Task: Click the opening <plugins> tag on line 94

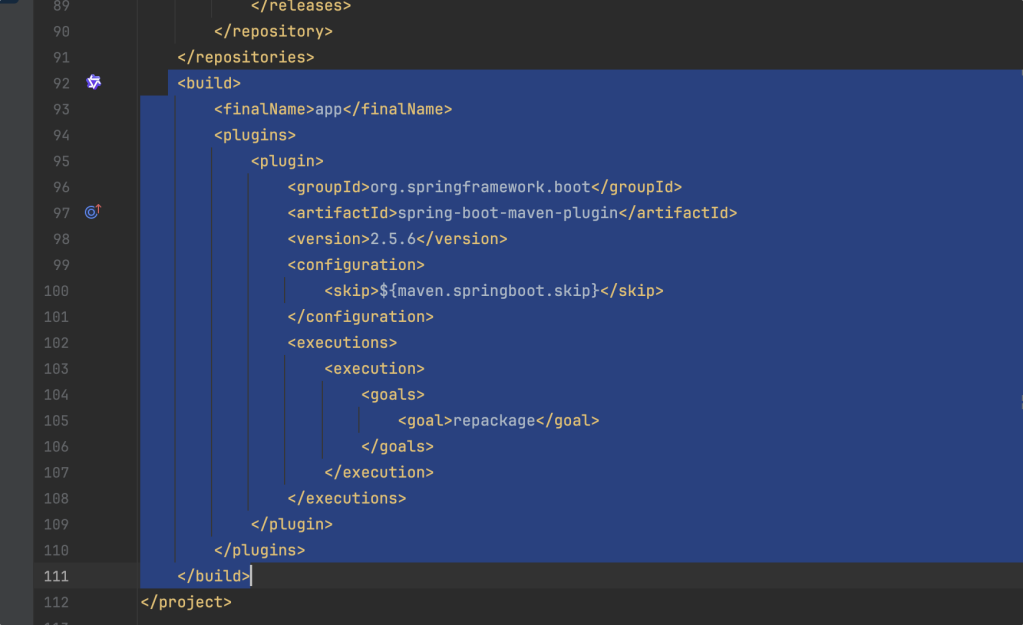Action: 254,135
